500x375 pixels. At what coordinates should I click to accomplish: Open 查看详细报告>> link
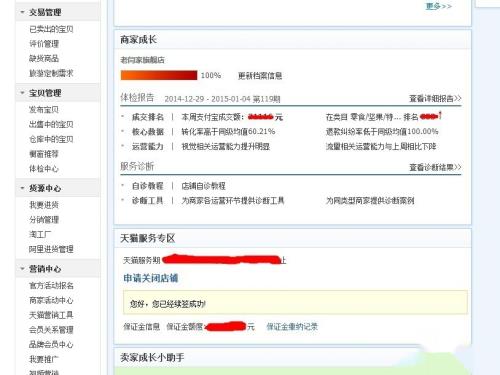click(435, 98)
